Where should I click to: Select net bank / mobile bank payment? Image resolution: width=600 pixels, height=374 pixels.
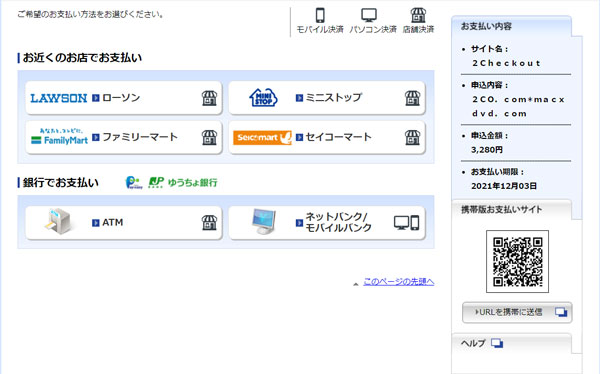click(x=327, y=223)
